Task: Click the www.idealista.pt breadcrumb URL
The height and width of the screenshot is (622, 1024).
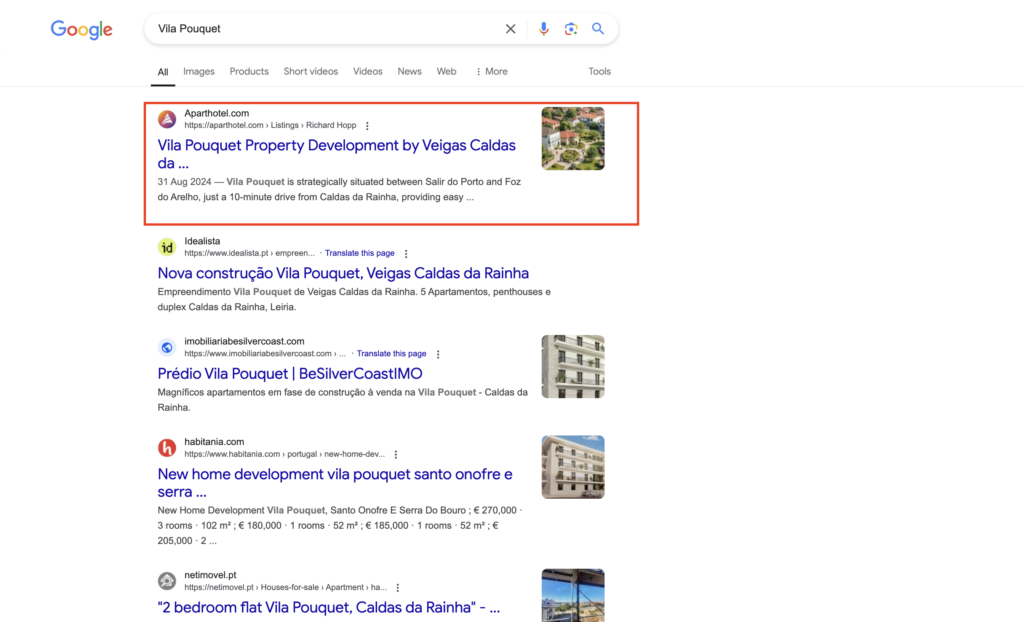Action: click(249, 254)
